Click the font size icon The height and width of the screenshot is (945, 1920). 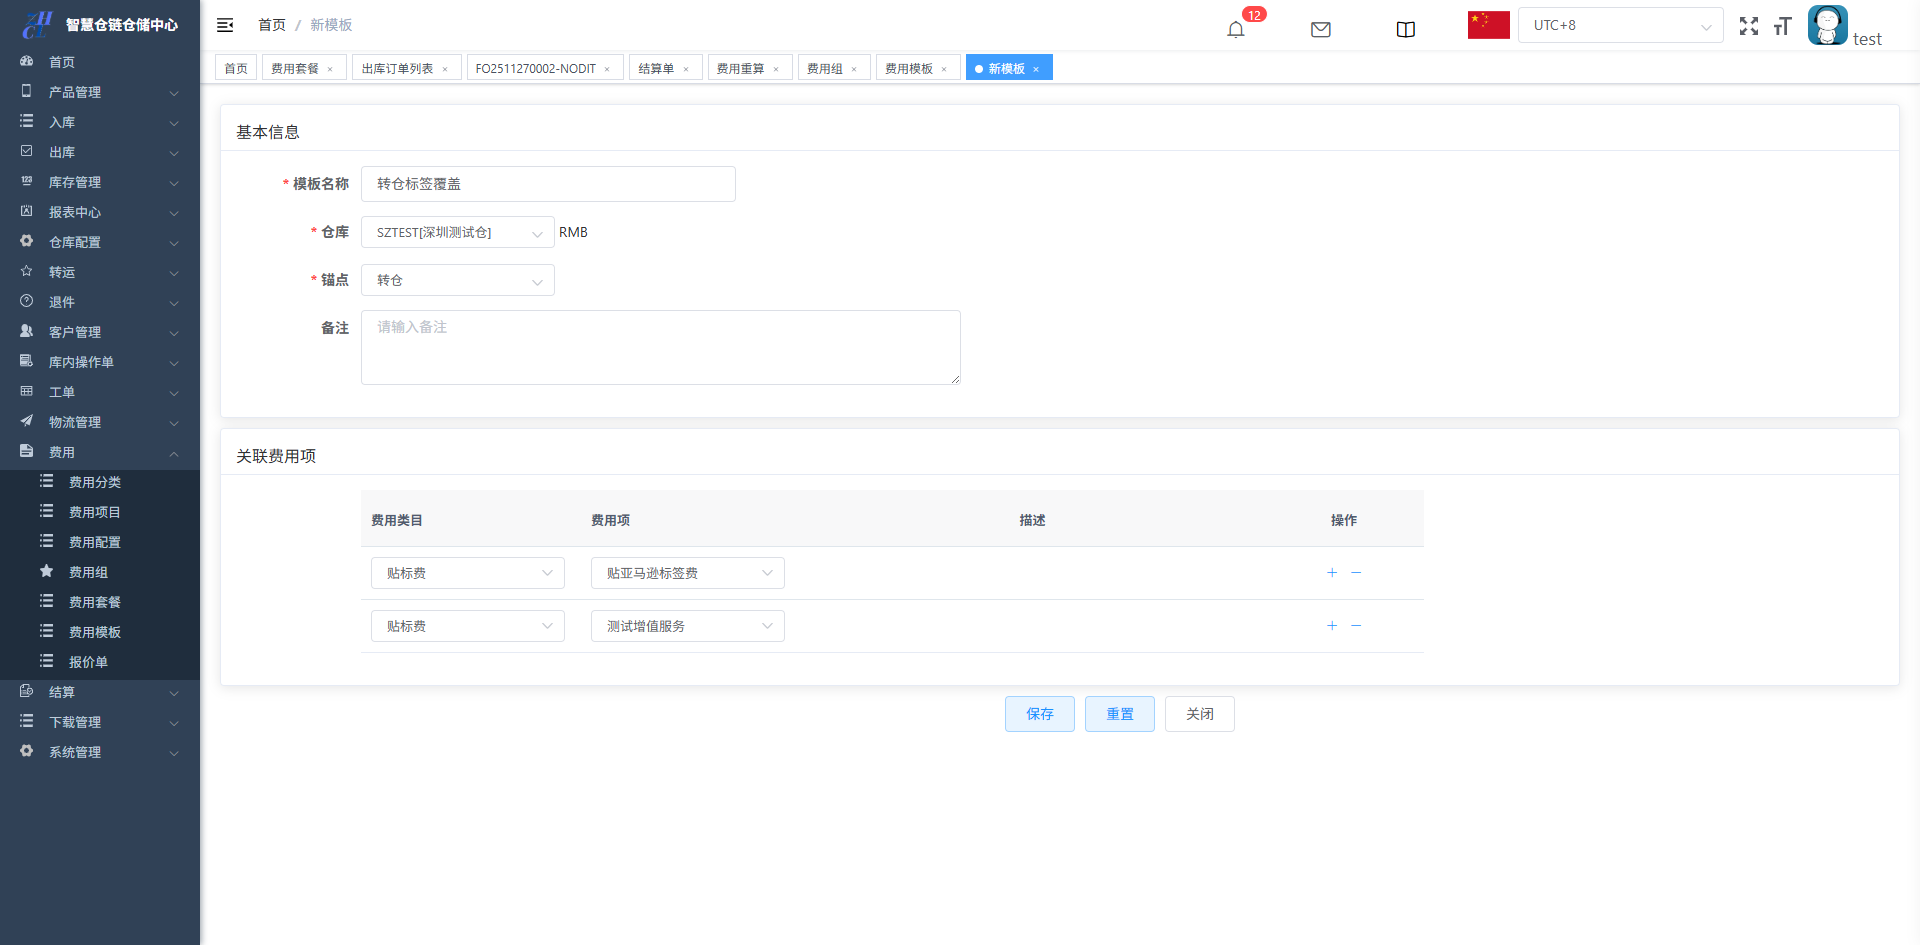(1782, 26)
